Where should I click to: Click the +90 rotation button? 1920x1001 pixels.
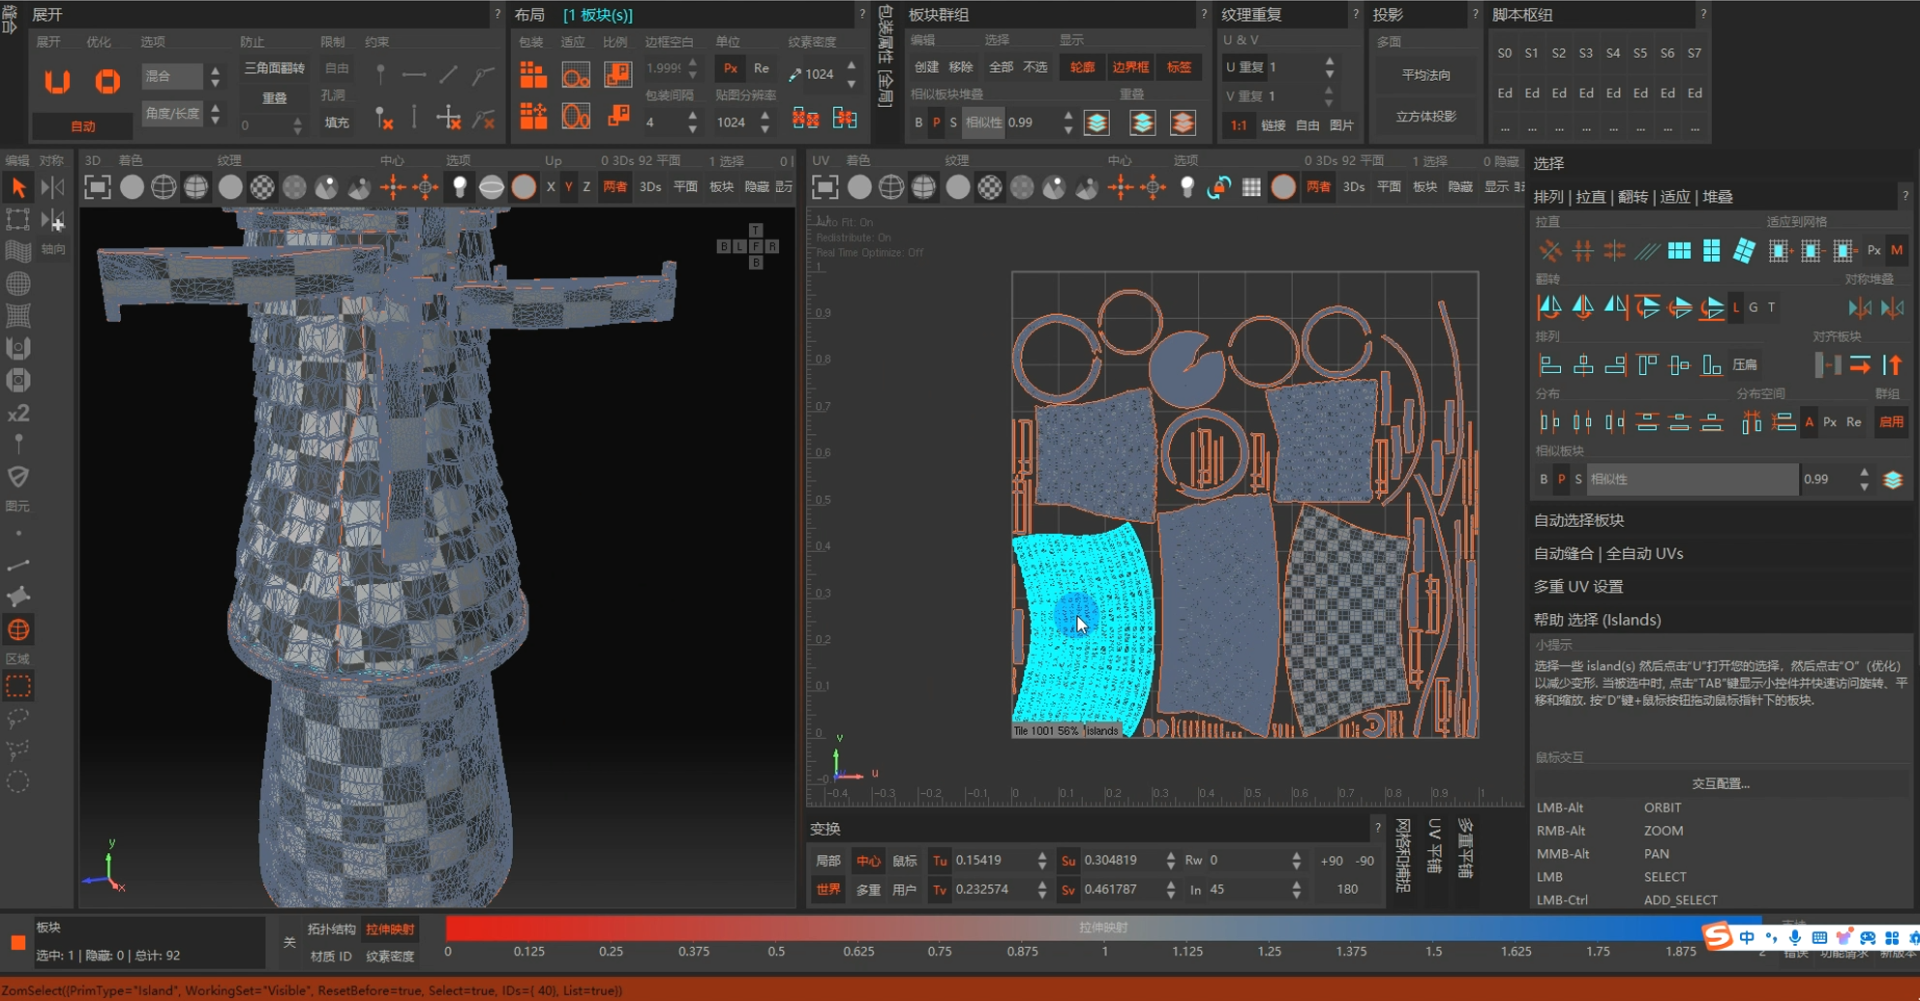pyautogui.click(x=1331, y=860)
